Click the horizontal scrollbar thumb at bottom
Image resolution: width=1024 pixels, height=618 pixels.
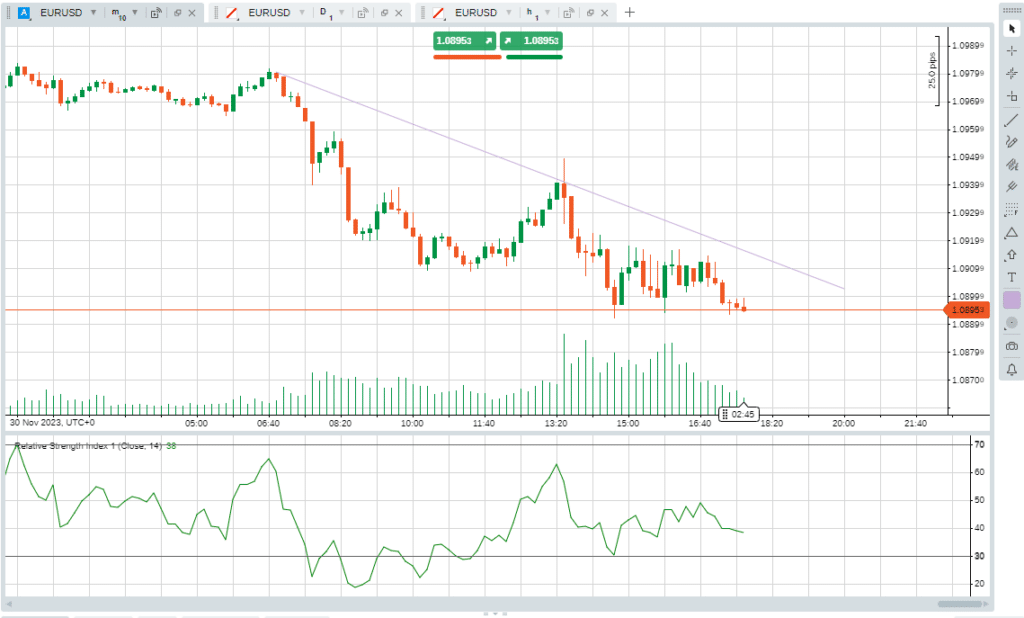point(959,604)
